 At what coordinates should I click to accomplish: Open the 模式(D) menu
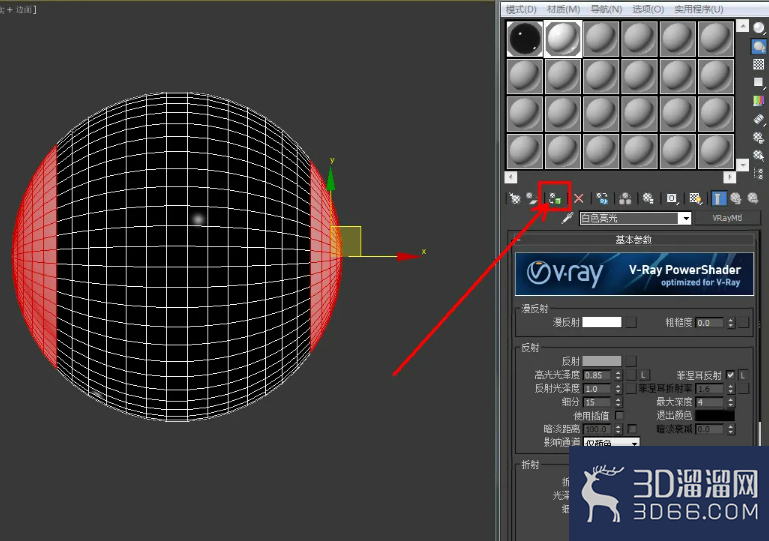coord(521,9)
